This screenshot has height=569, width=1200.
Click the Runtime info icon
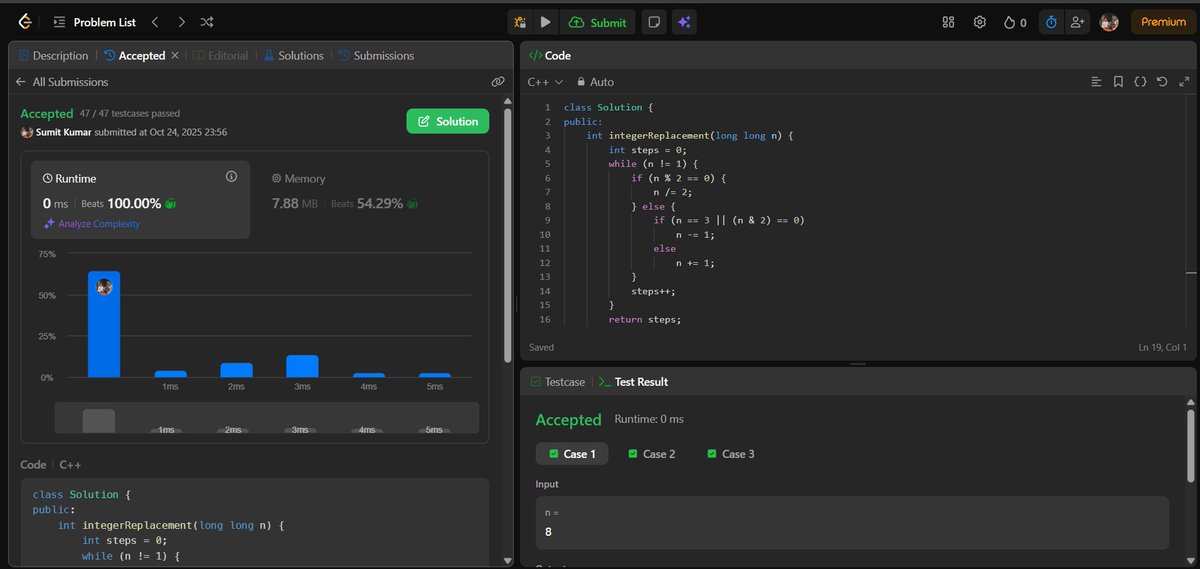[x=231, y=177]
